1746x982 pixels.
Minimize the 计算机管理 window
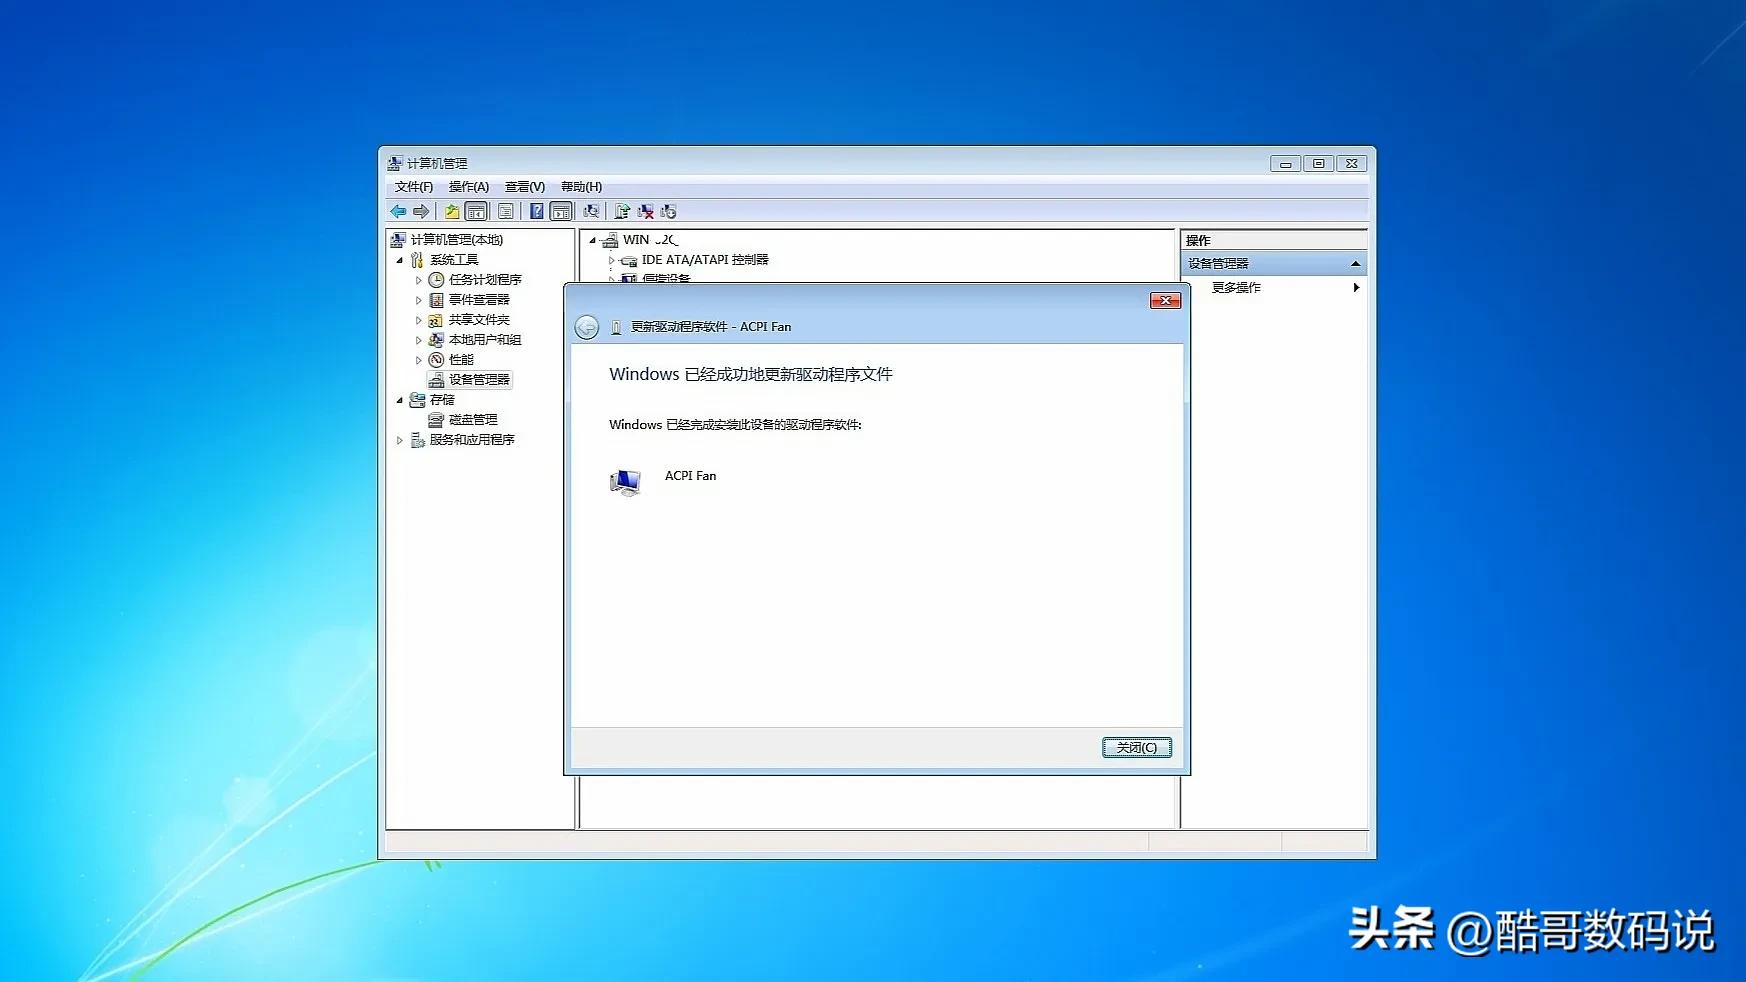click(x=1285, y=164)
